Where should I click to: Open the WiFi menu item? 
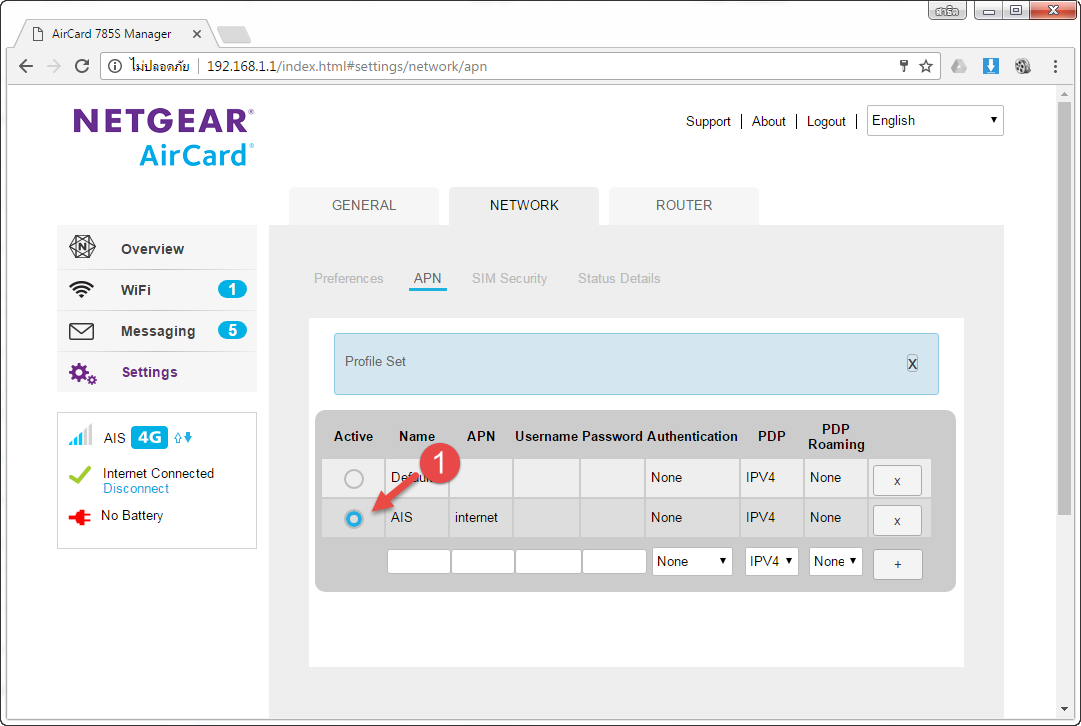(156, 290)
